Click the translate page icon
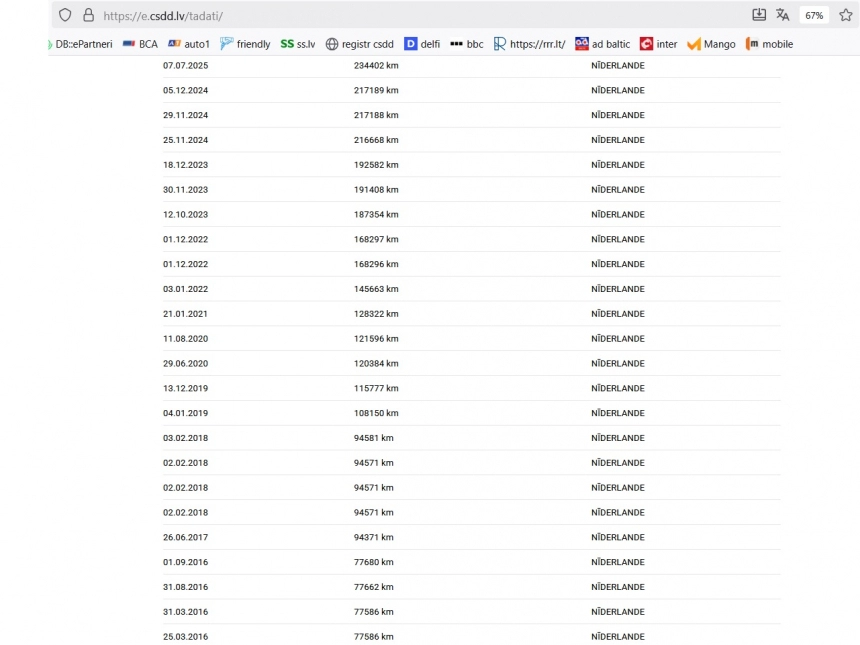The width and height of the screenshot is (860, 645). 783,15
